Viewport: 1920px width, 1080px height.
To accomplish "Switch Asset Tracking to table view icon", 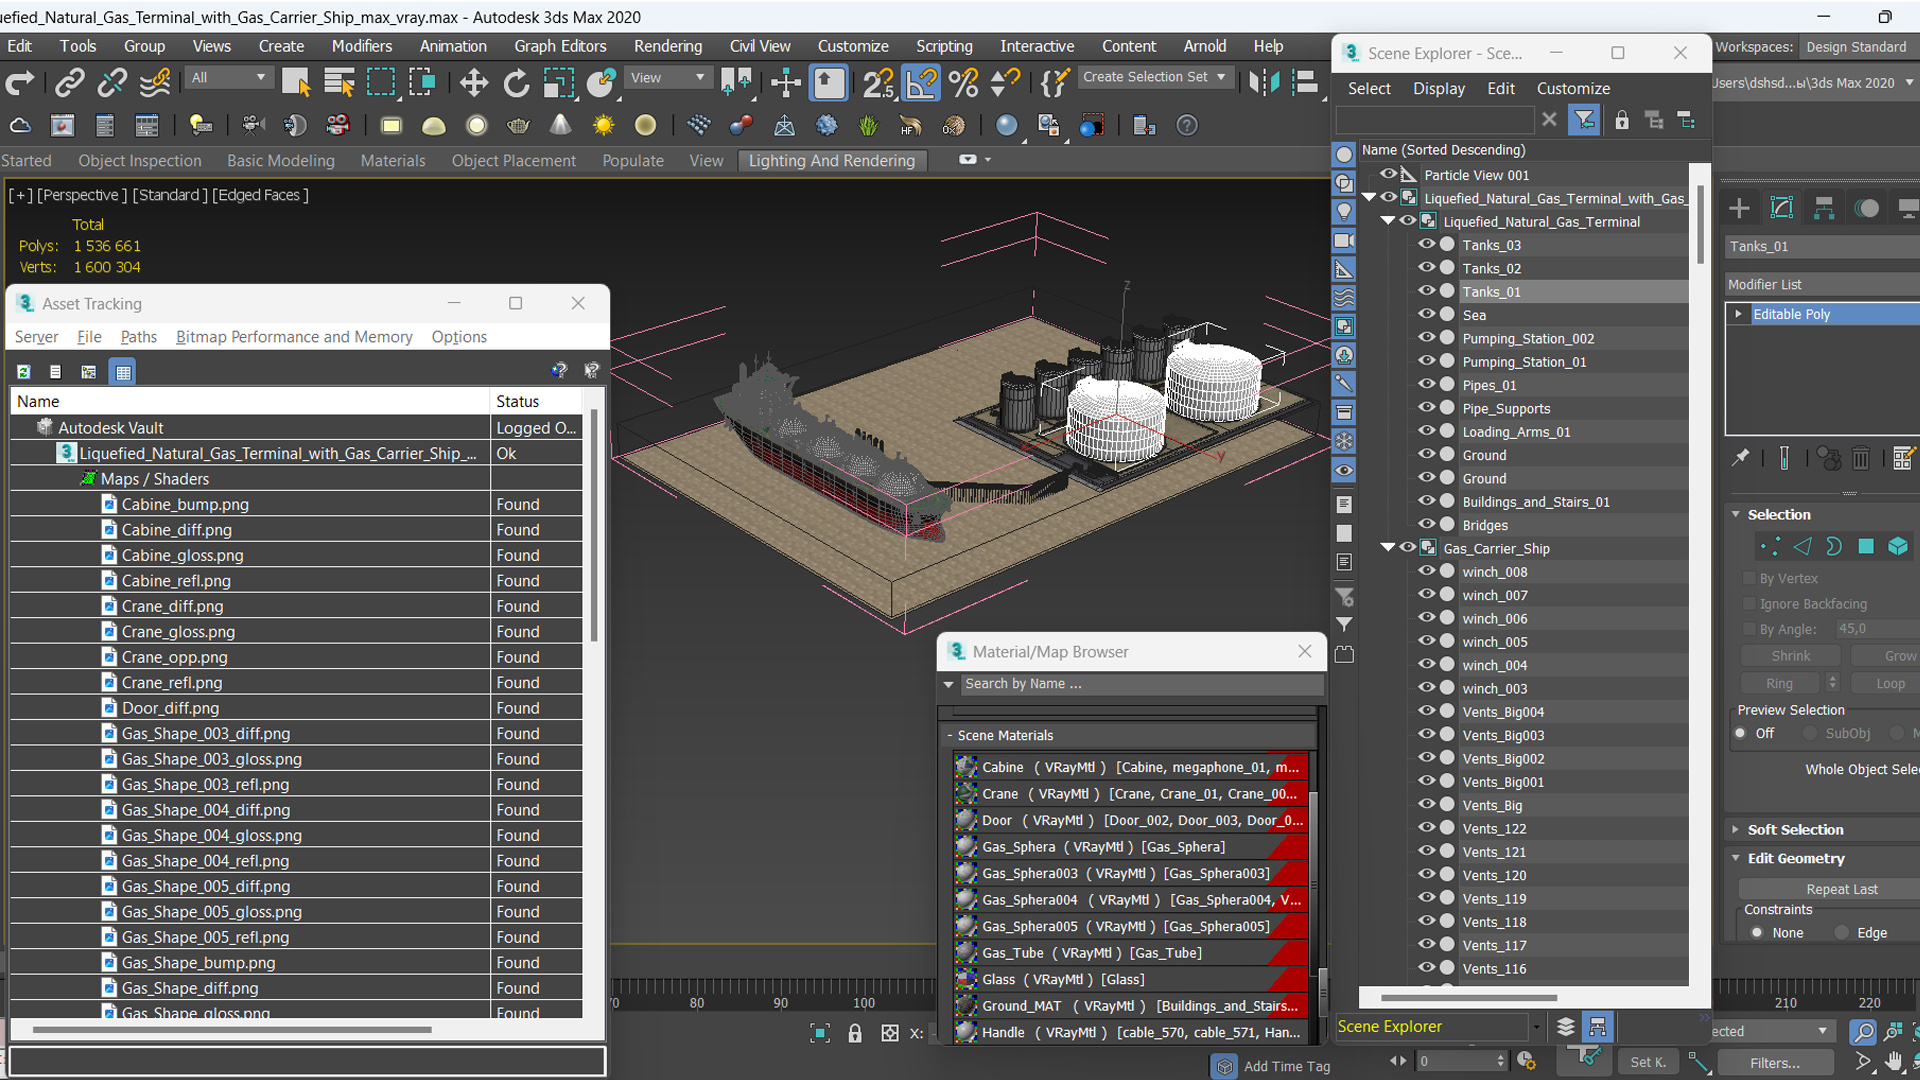I will click(123, 372).
